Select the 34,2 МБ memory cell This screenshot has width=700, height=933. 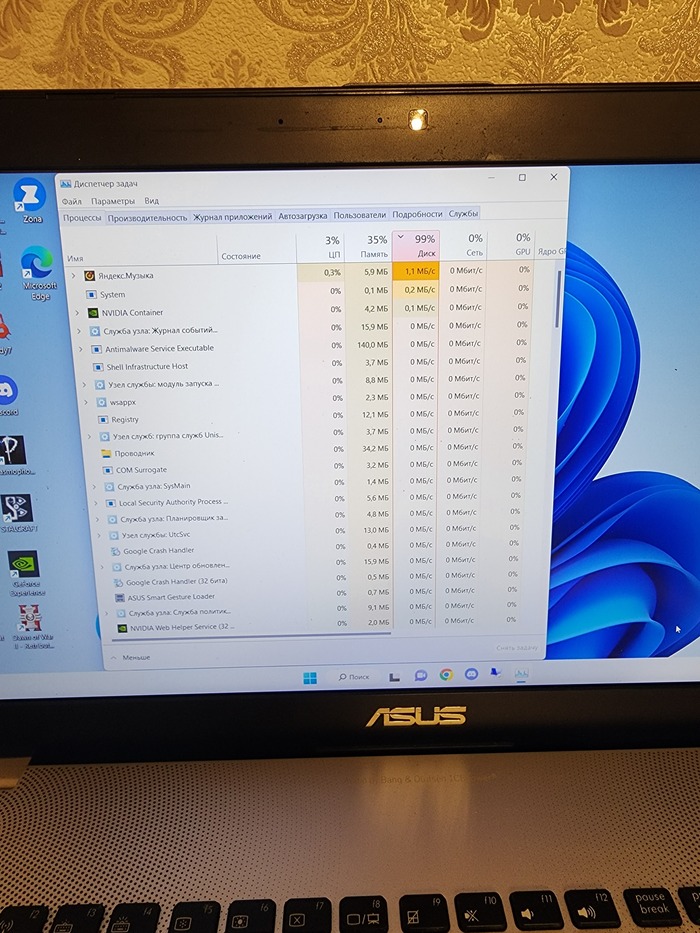[x=370, y=449]
